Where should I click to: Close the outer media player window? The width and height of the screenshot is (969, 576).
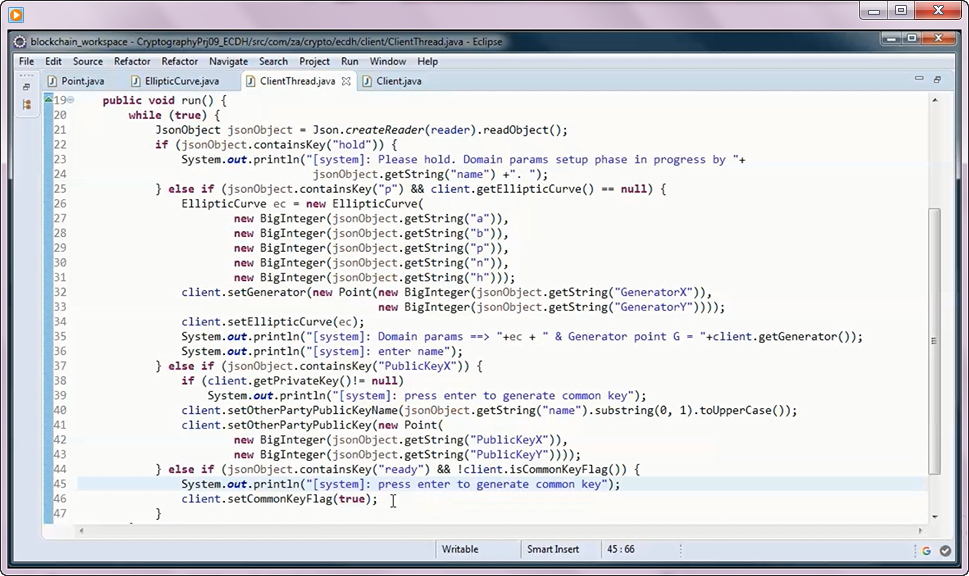(x=938, y=11)
